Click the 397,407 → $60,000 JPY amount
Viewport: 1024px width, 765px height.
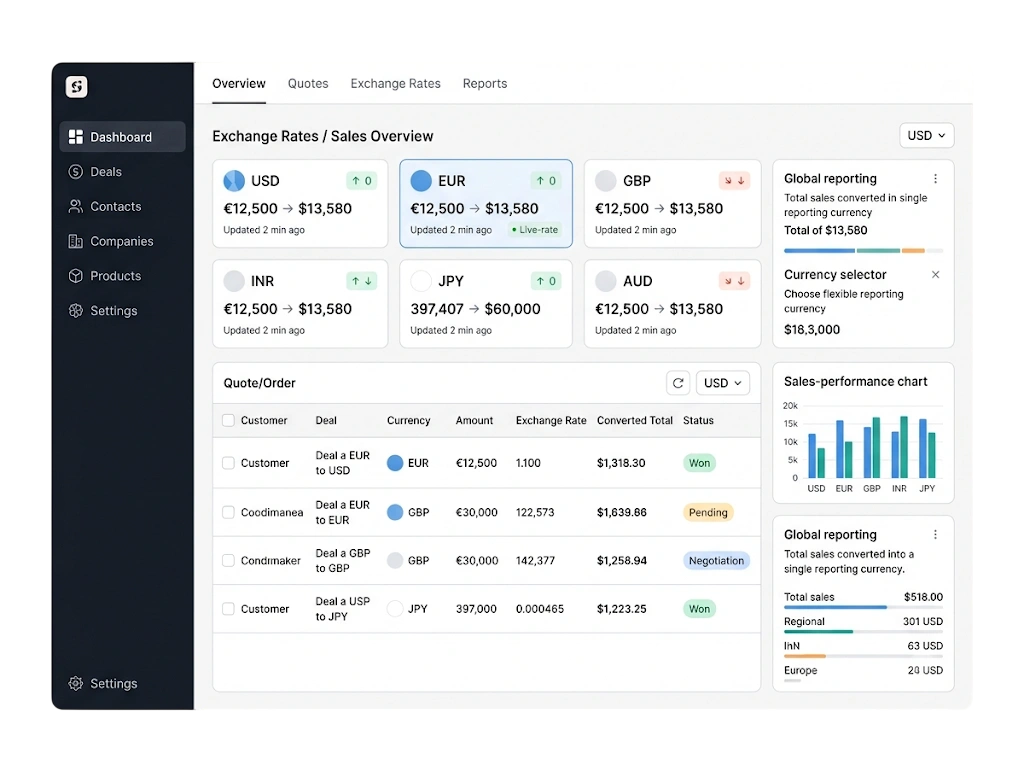(475, 309)
